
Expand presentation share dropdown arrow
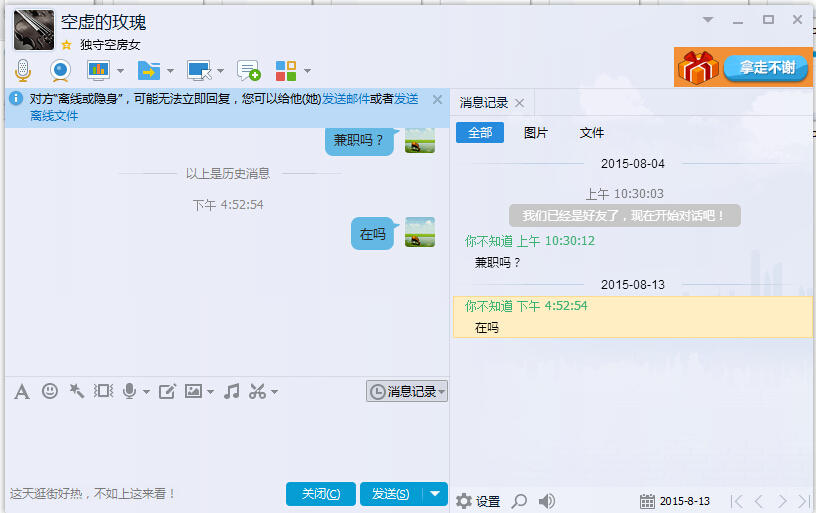pyautogui.click(x=121, y=70)
